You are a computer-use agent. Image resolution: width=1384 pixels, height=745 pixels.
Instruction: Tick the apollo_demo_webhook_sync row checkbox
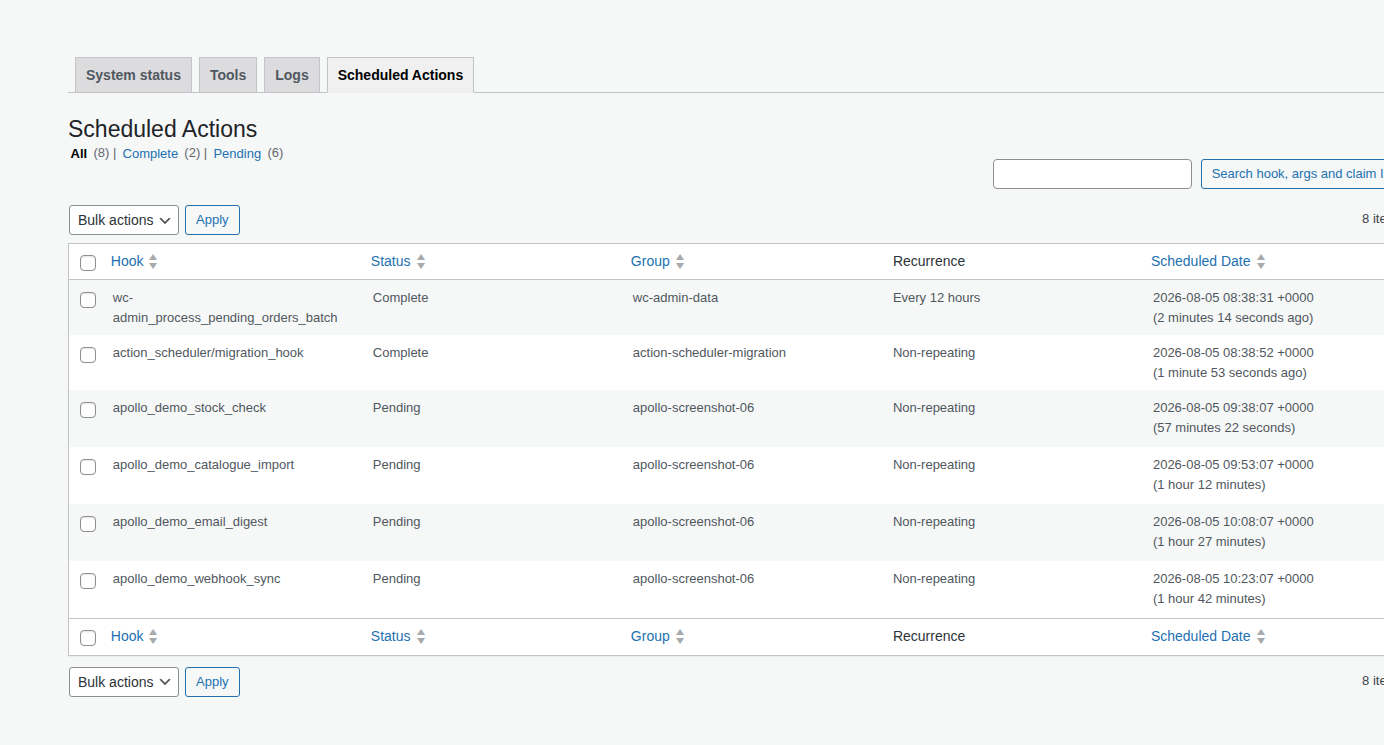click(x=88, y=581)
